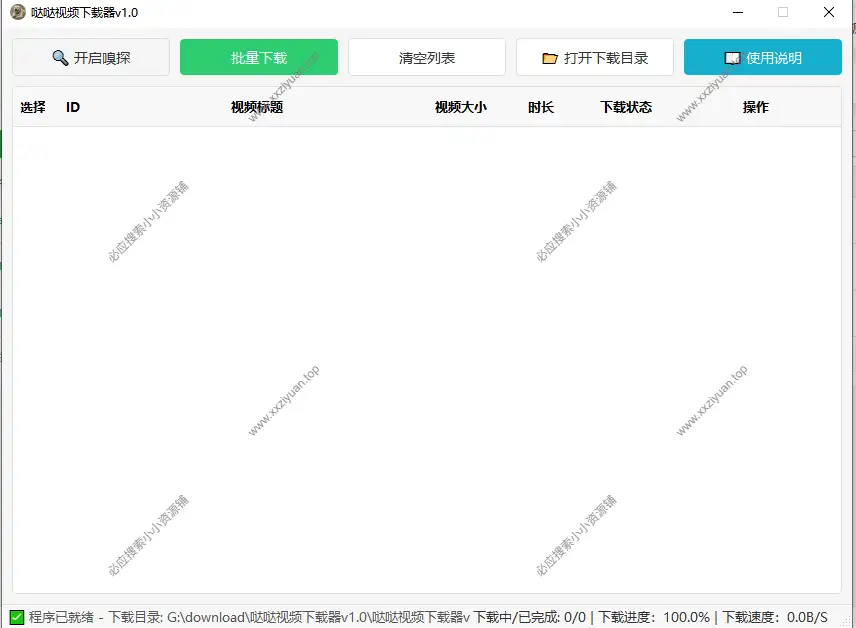Screen dimensions: 856x628
Task: Start sniffing with 开启嗅探
Action: coord(90,57)
